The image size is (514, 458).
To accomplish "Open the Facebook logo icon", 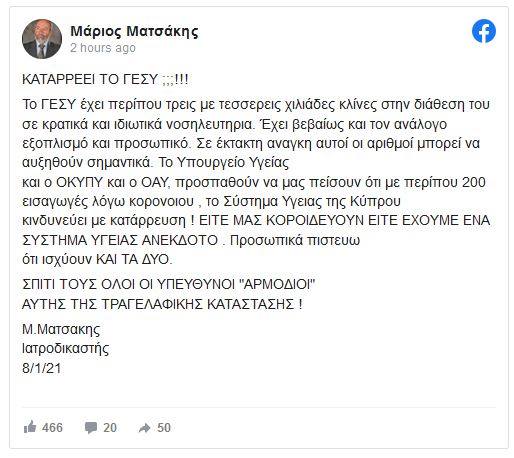I will click(484, 31).
